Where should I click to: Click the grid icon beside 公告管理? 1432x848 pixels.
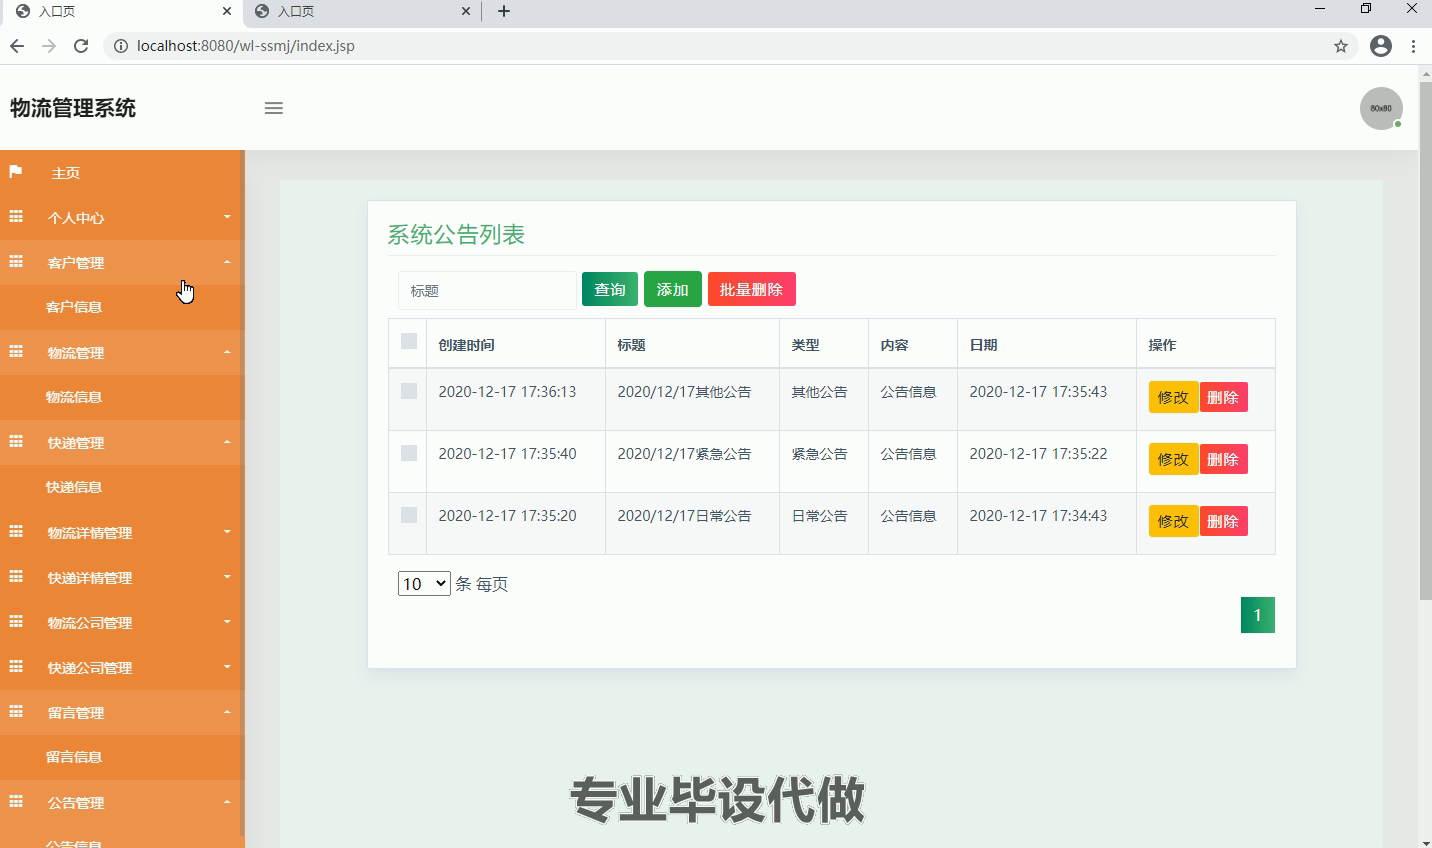[16, 801]
